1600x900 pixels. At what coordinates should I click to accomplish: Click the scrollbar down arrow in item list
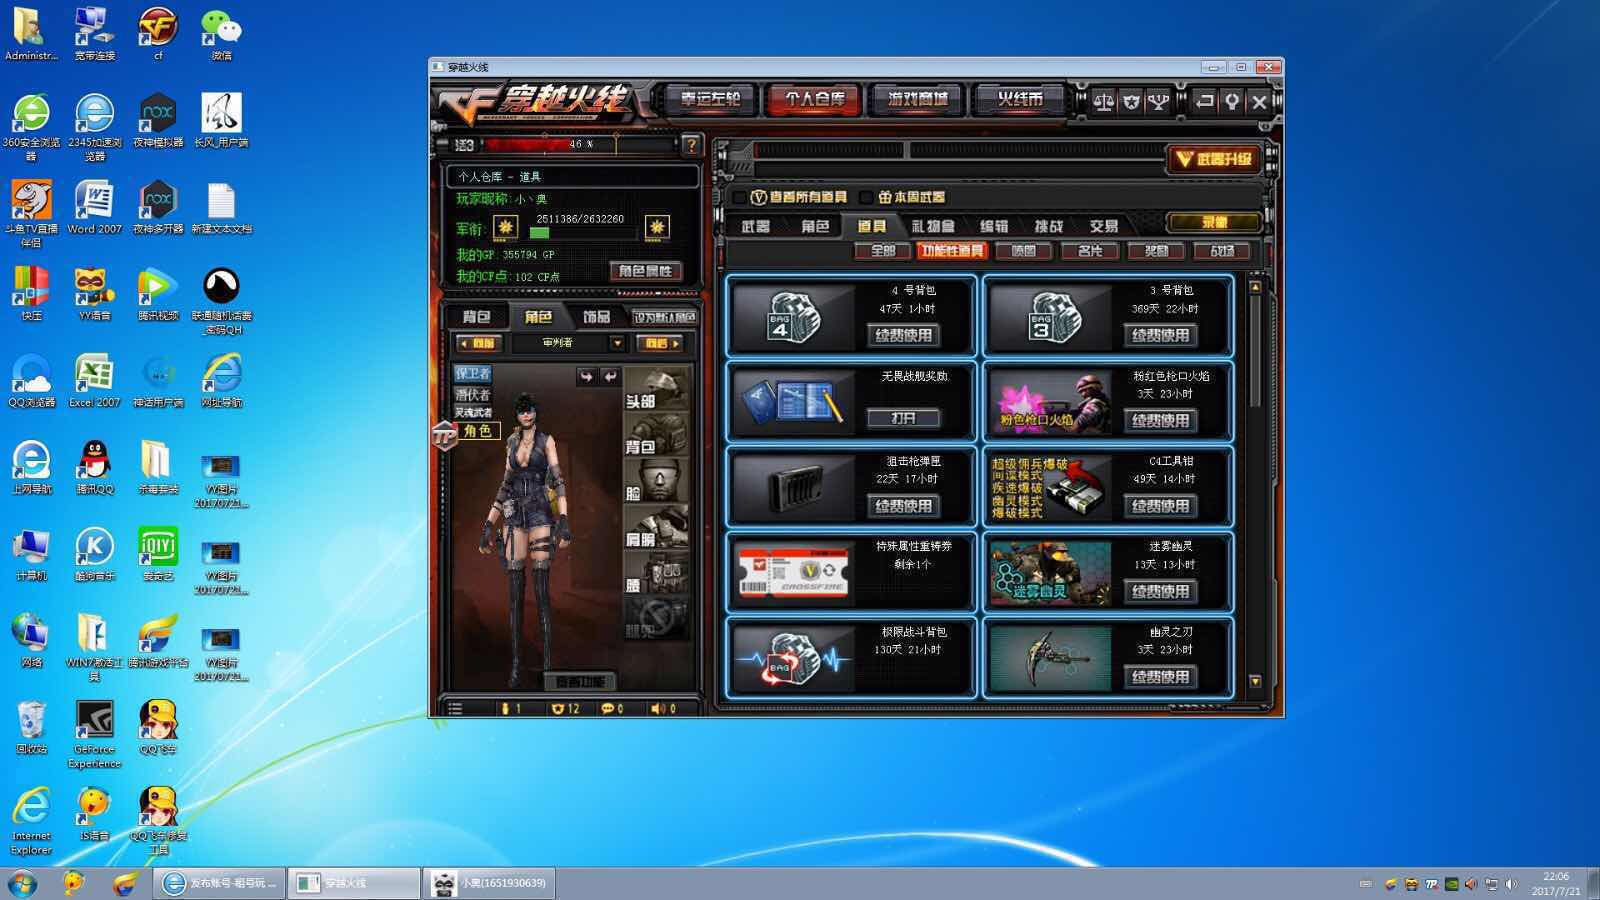(1255, 681)
